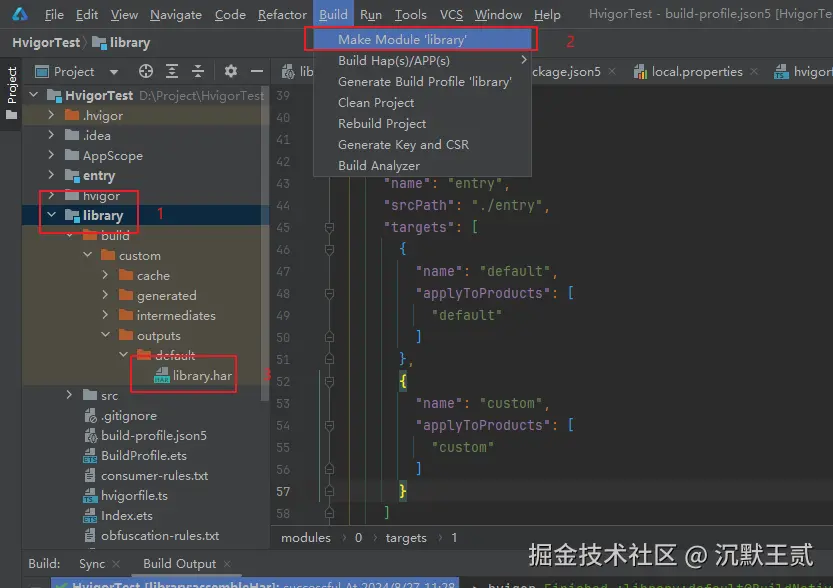833x588 pixels.
Task: Select consumer-rules.txt file
Action: tap(146, 475)
